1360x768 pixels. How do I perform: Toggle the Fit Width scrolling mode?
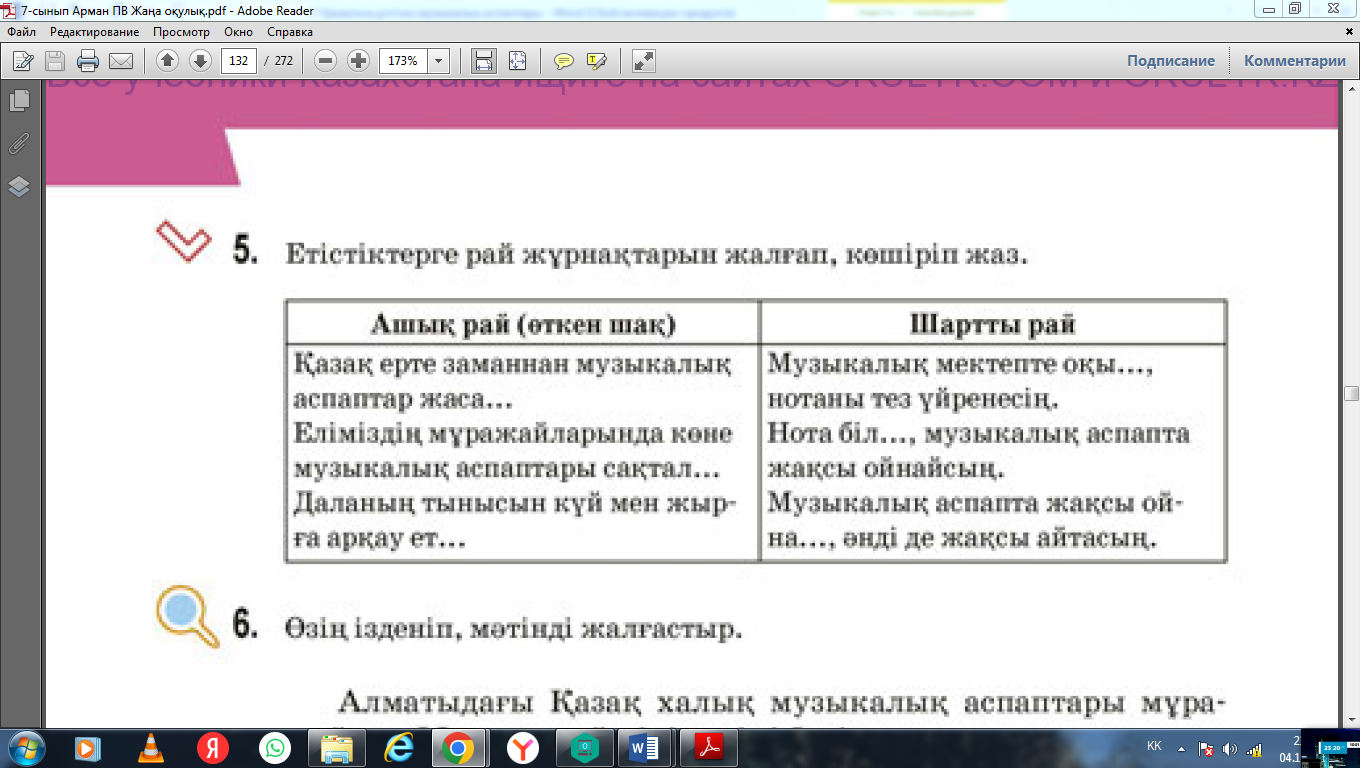(x=484, y=61)
